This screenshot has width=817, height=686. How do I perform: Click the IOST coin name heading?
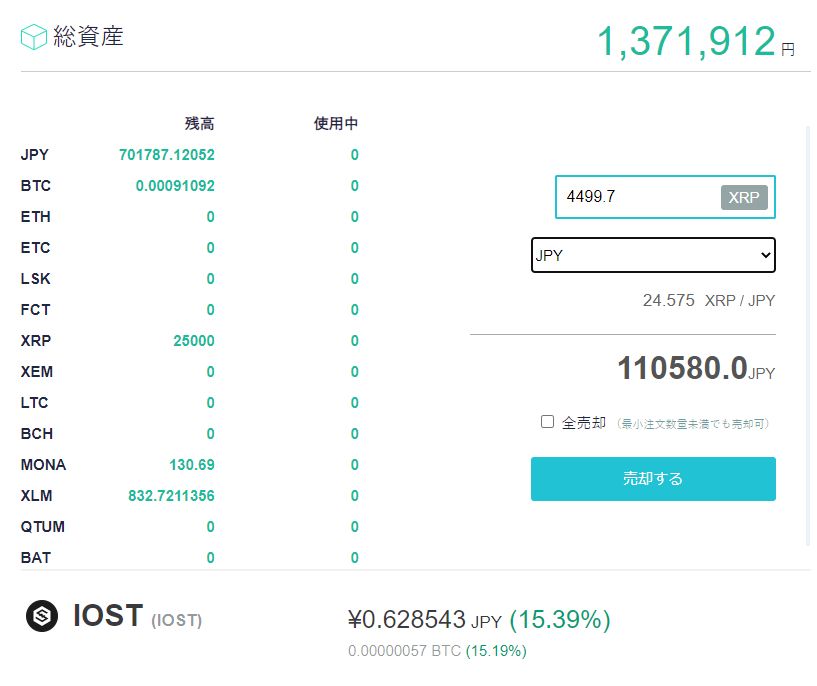click(108, 616)
